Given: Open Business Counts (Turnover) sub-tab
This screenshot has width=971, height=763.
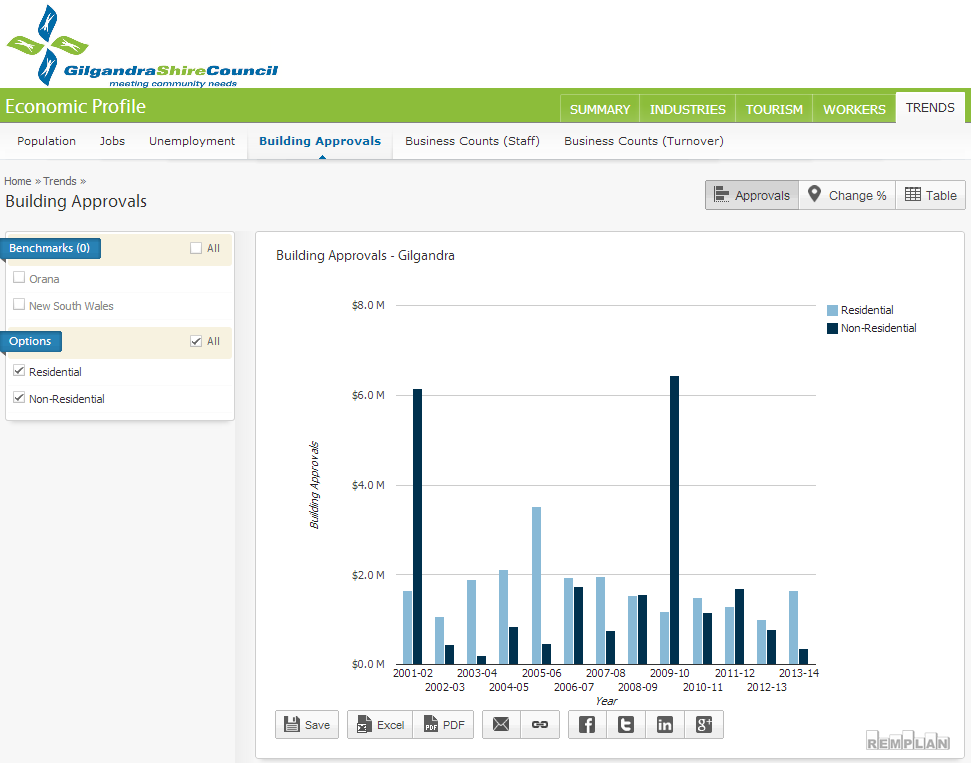Looking at the screenshot, I should click(644, 141).
